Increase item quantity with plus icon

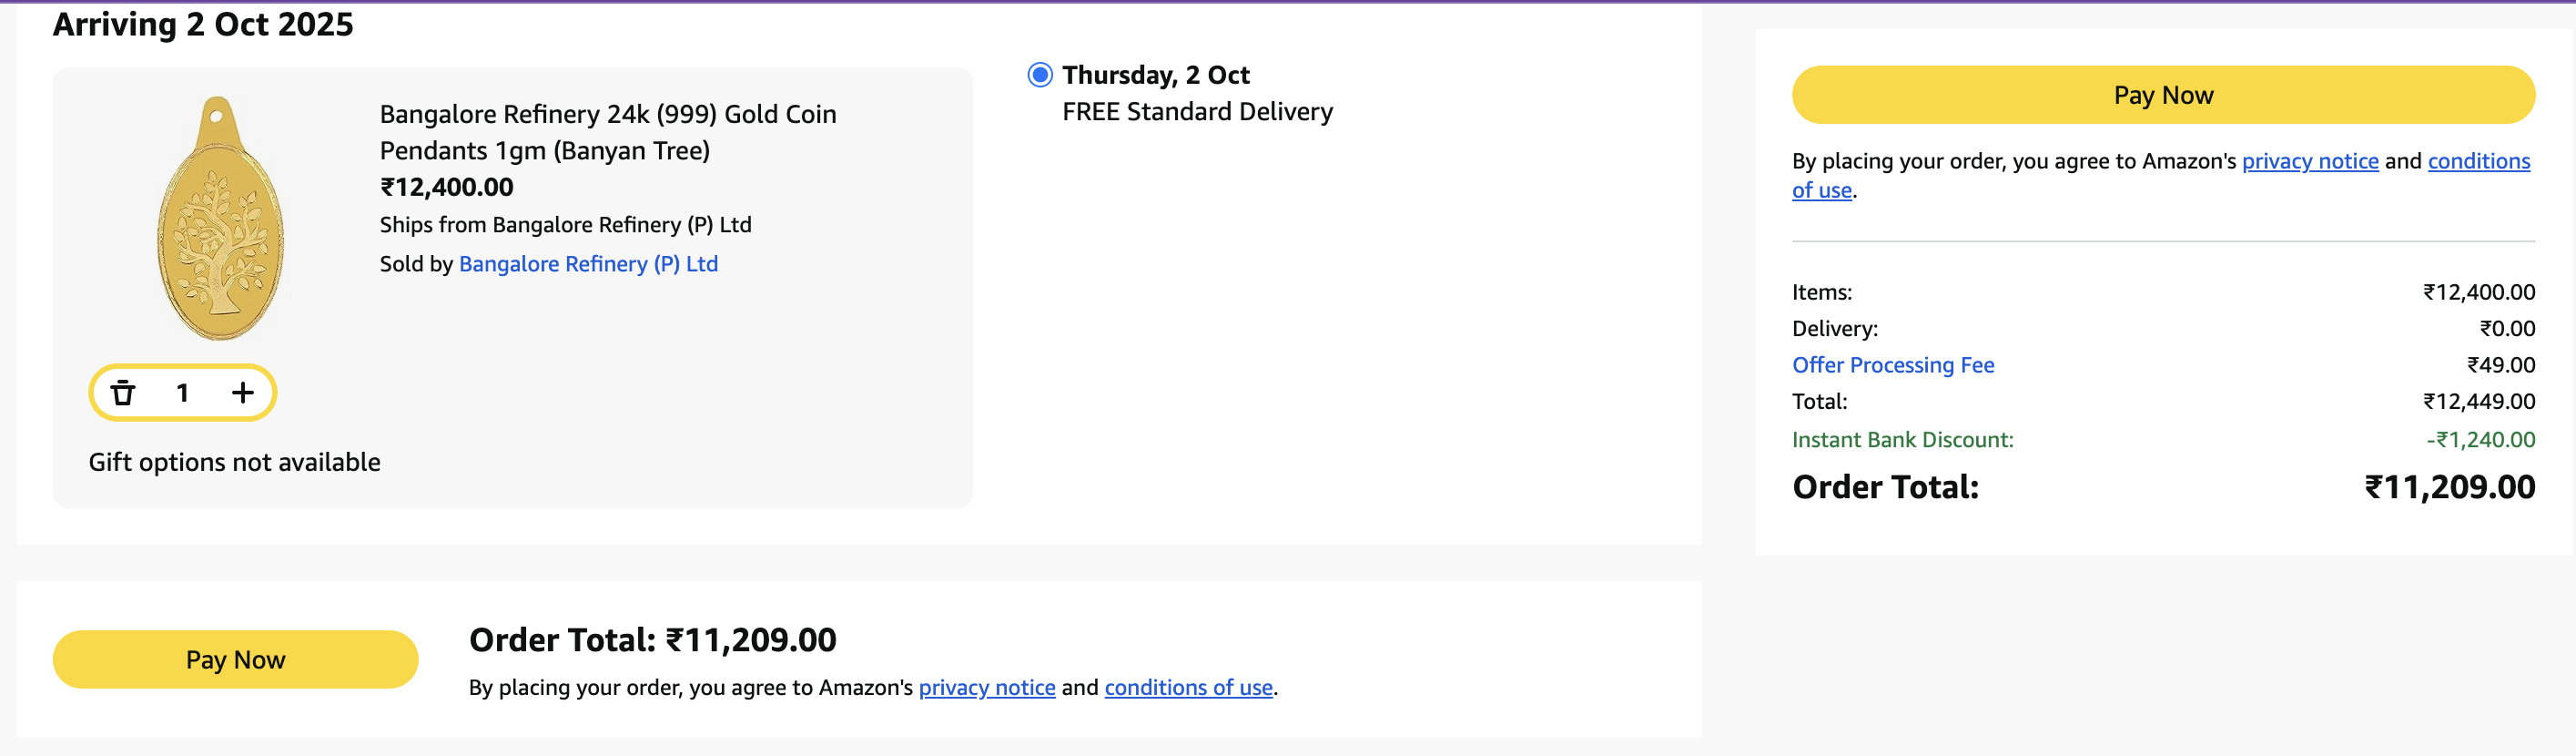coord(242,393)
